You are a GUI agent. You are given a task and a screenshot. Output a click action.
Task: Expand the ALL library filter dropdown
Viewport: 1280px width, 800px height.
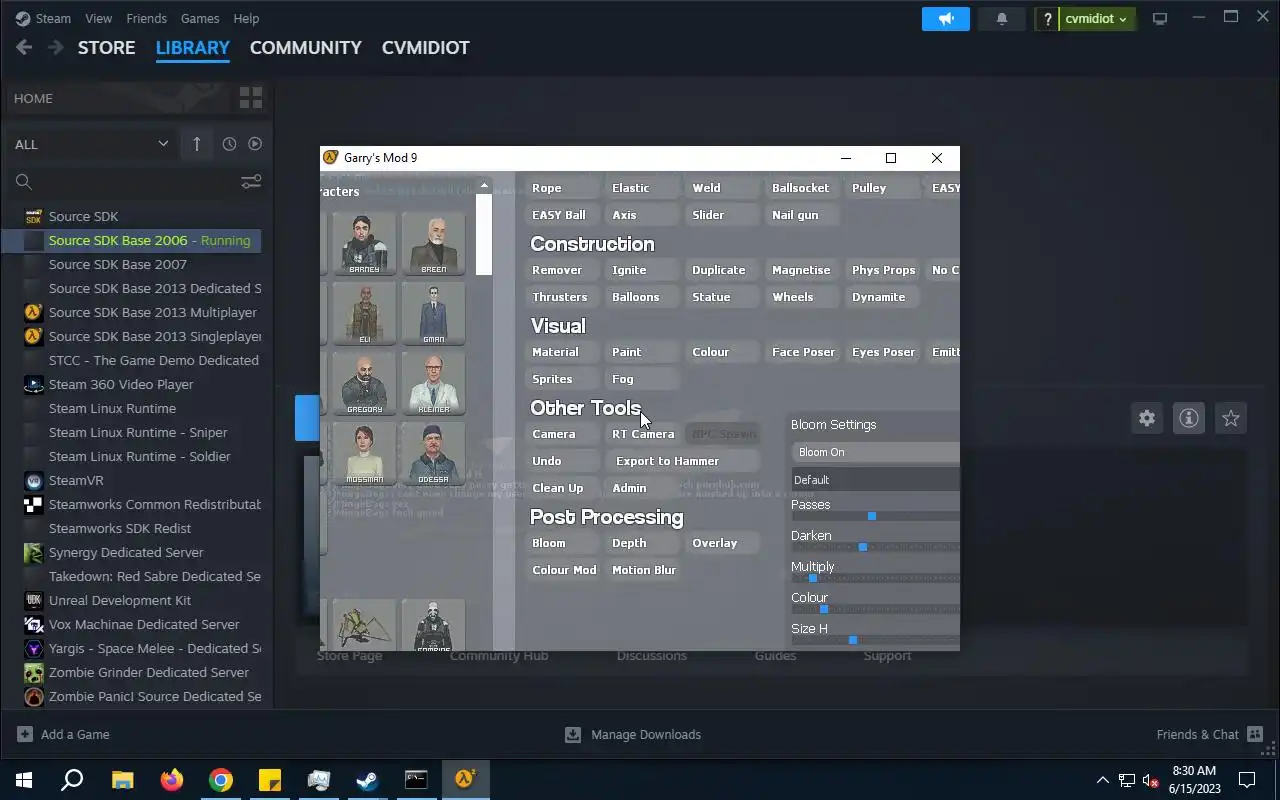coord(91,144)
